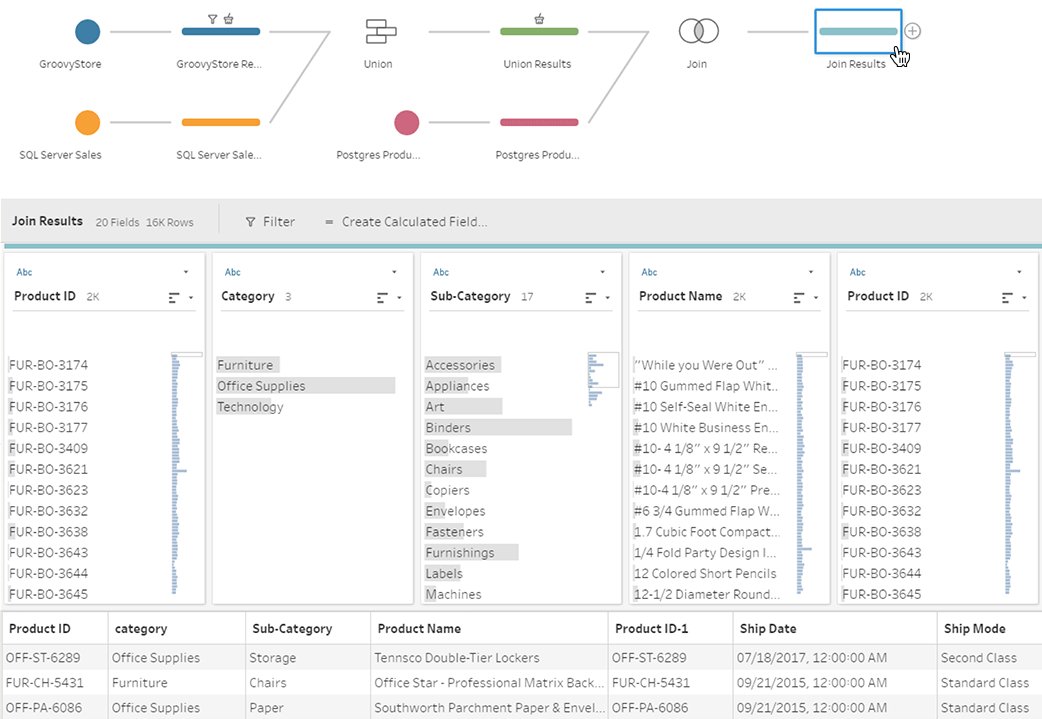Select the GroovyStore input step icon

click(x=86, y=31)
